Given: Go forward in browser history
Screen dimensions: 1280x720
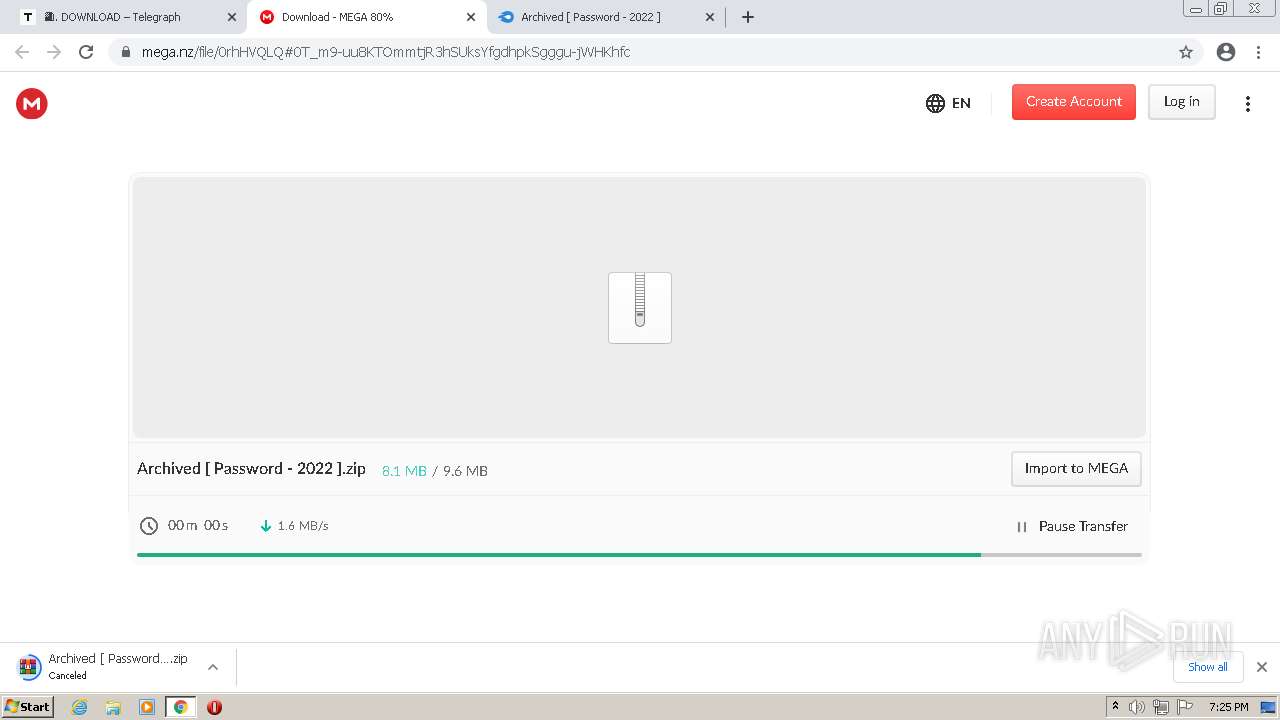Looking at the screenshot, I should [54, 52].
